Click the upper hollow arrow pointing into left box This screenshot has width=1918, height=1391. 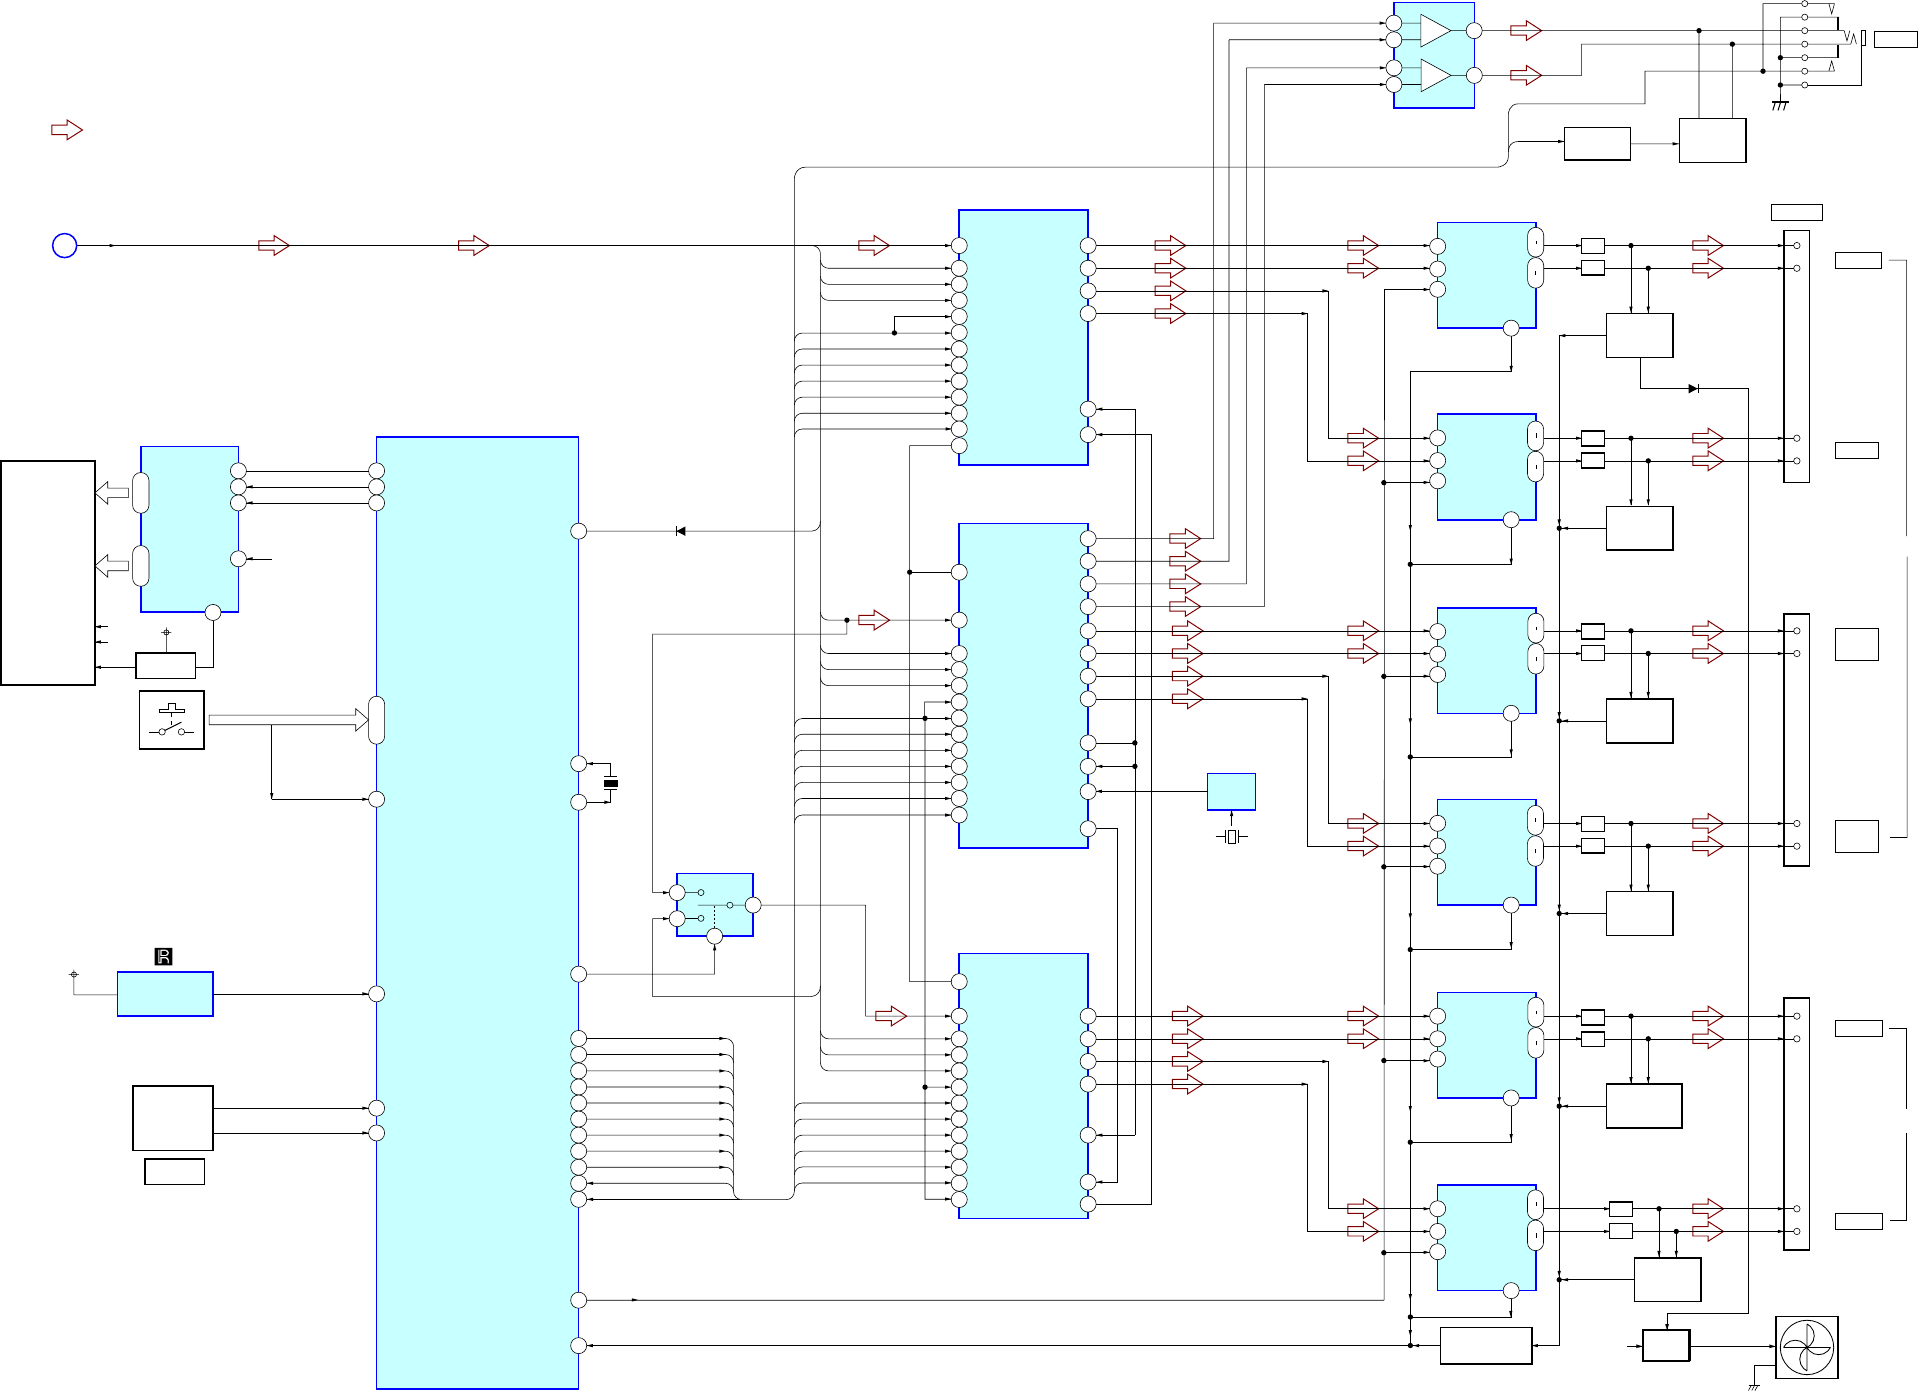(112, 493)
